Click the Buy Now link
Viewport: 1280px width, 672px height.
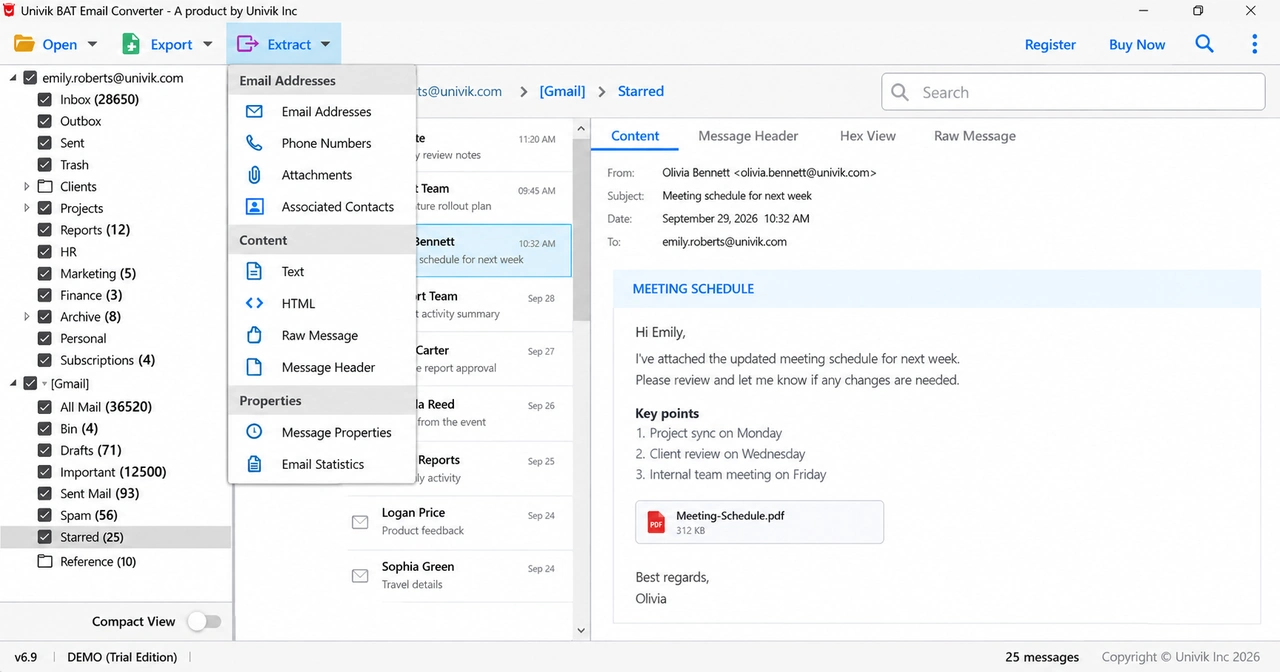coord(1137,45)
